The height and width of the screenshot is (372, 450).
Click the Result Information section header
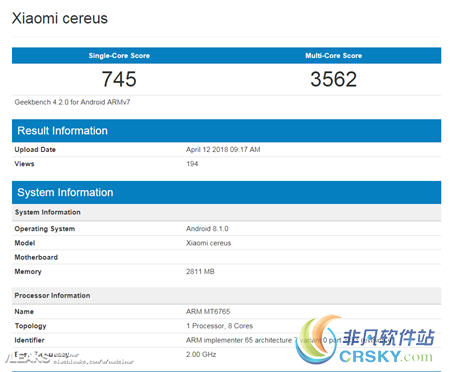[x=226, y=131]
